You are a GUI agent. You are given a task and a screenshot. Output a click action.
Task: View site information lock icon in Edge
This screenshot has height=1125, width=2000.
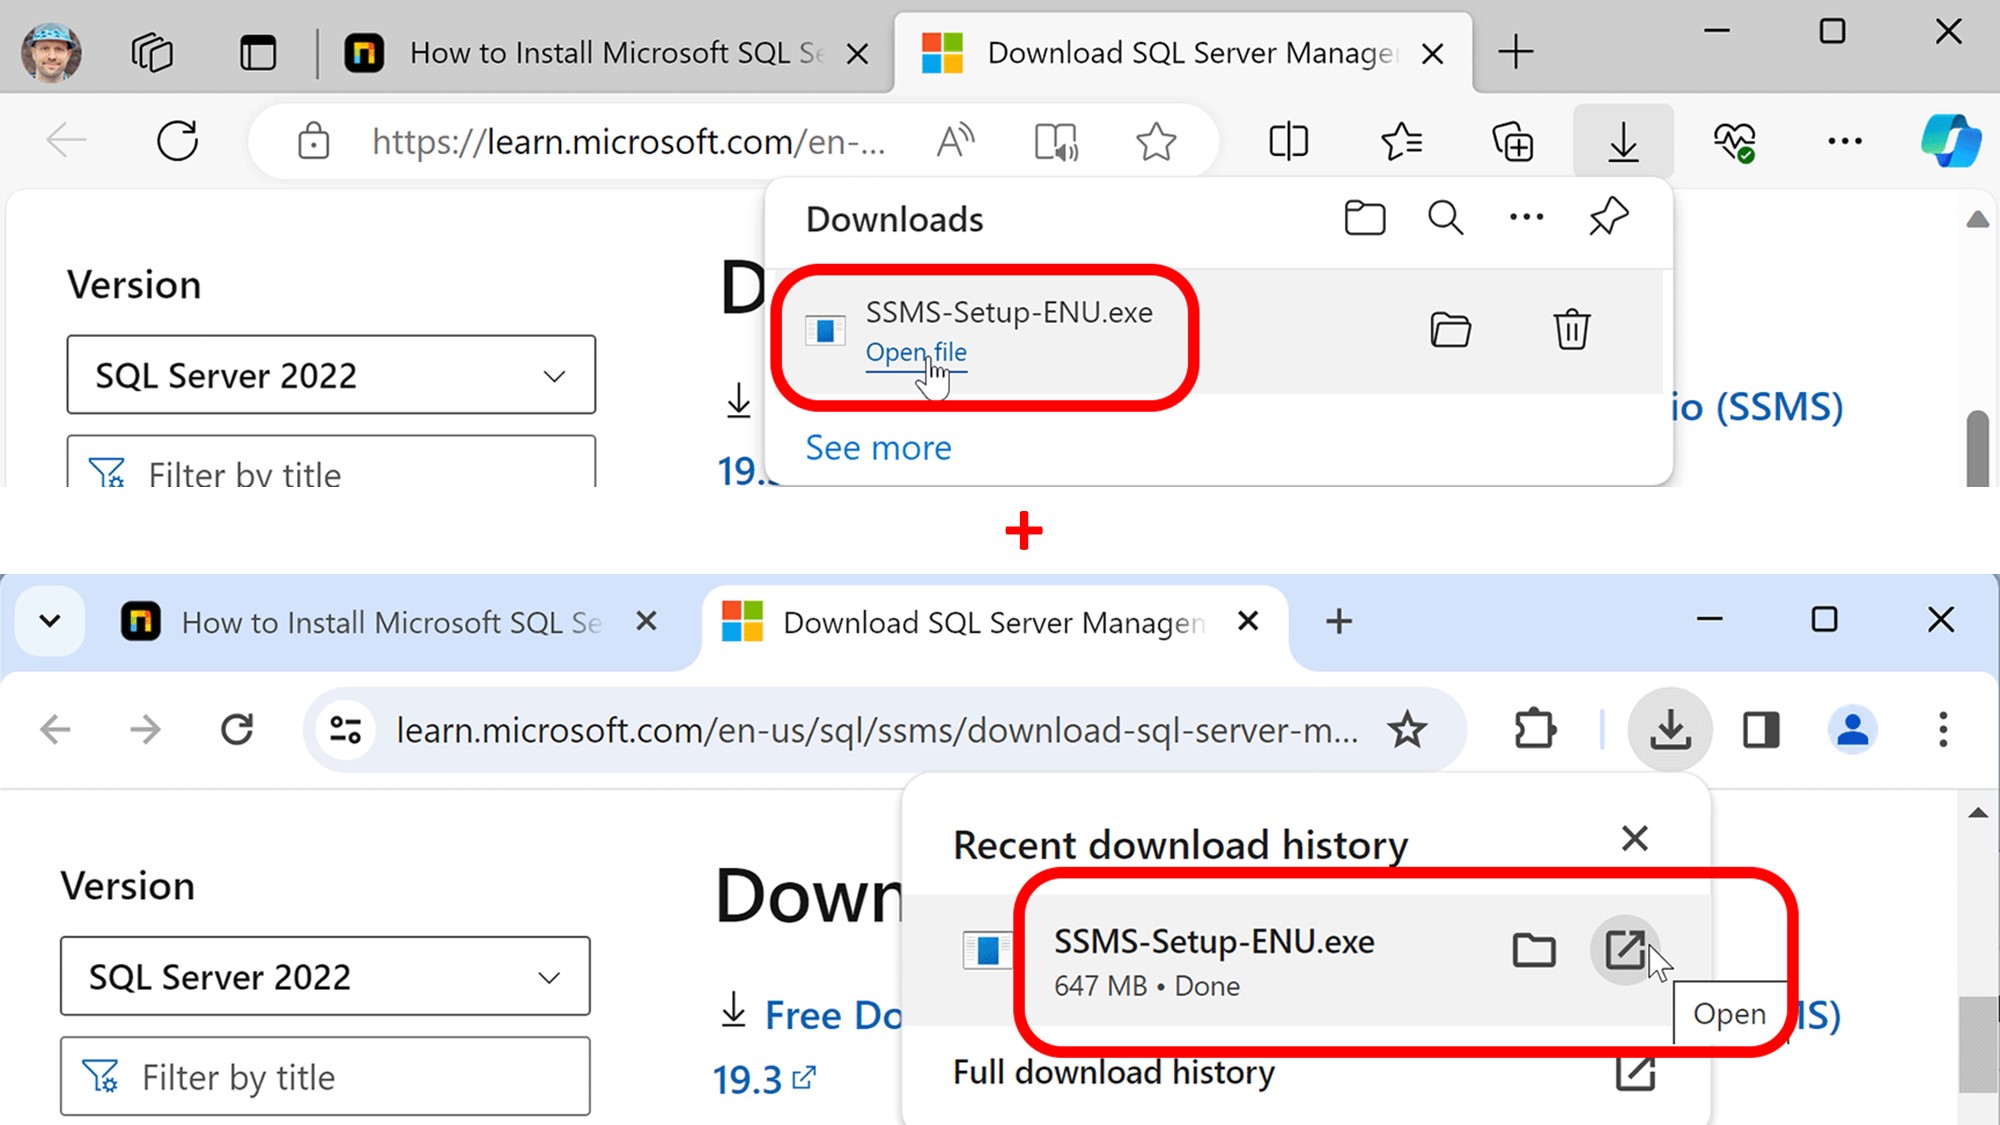click(313, 141)
